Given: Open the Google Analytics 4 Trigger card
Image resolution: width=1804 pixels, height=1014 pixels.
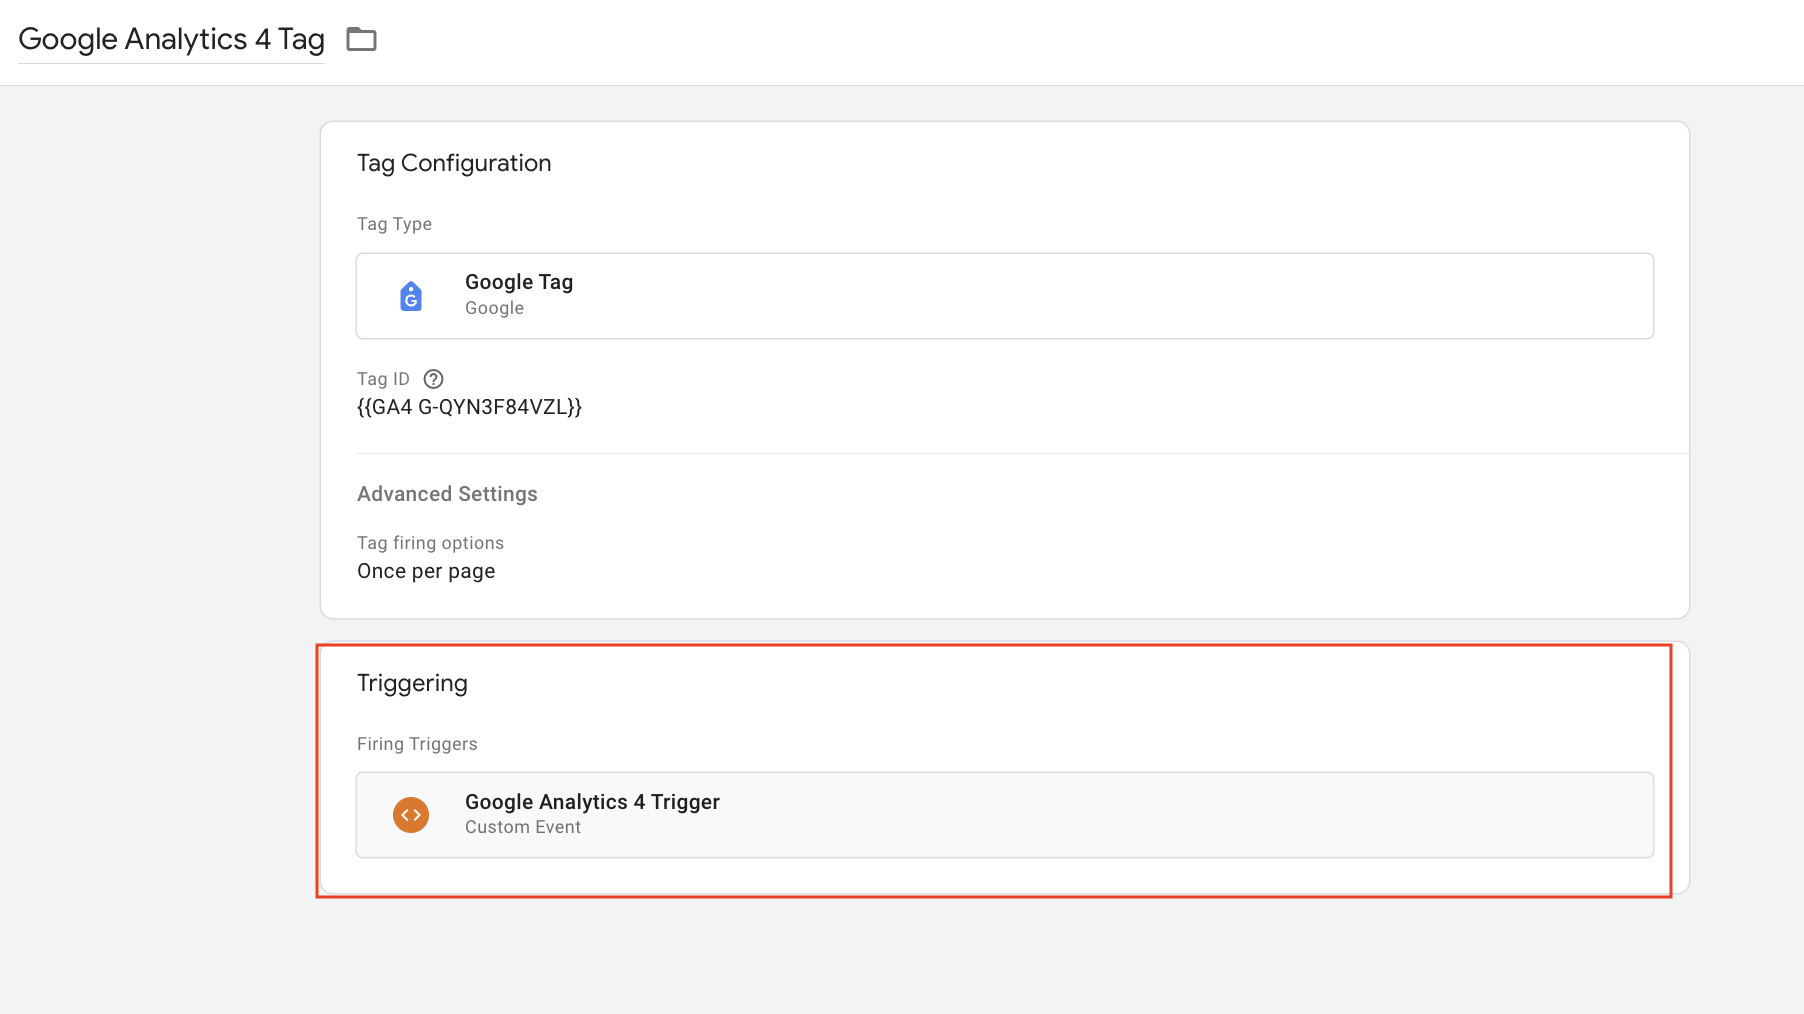Looking at the screenshot, I should (1004, 815).
